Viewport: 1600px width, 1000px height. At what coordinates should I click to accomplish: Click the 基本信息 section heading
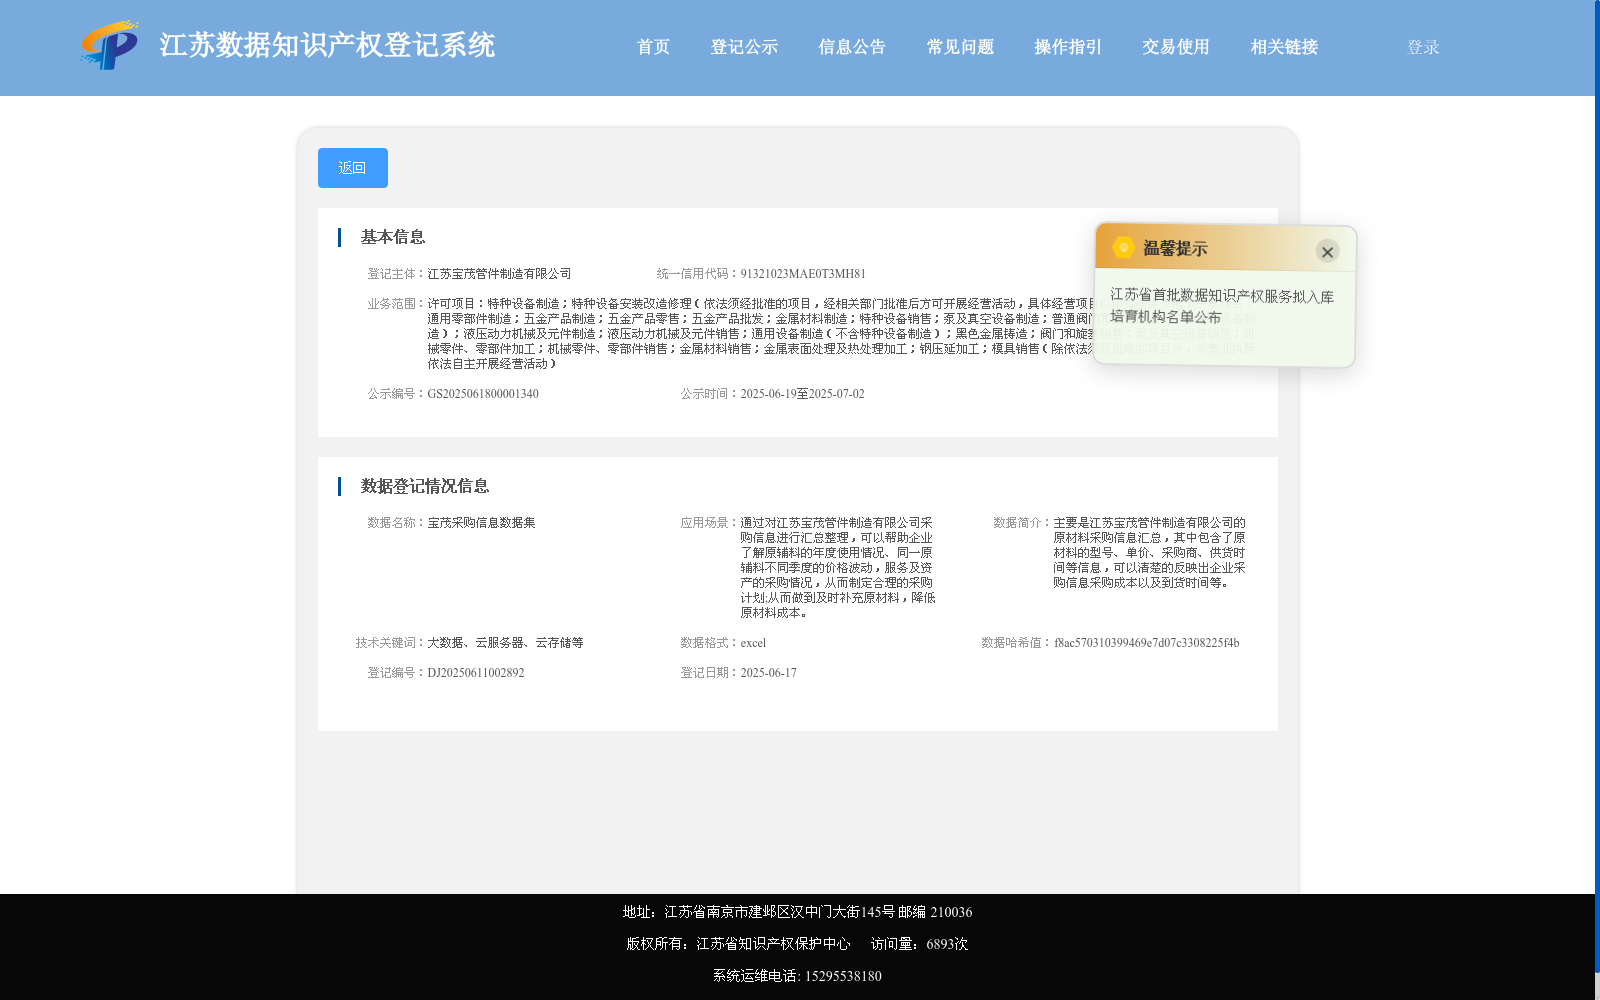click(x=393, y=237)
